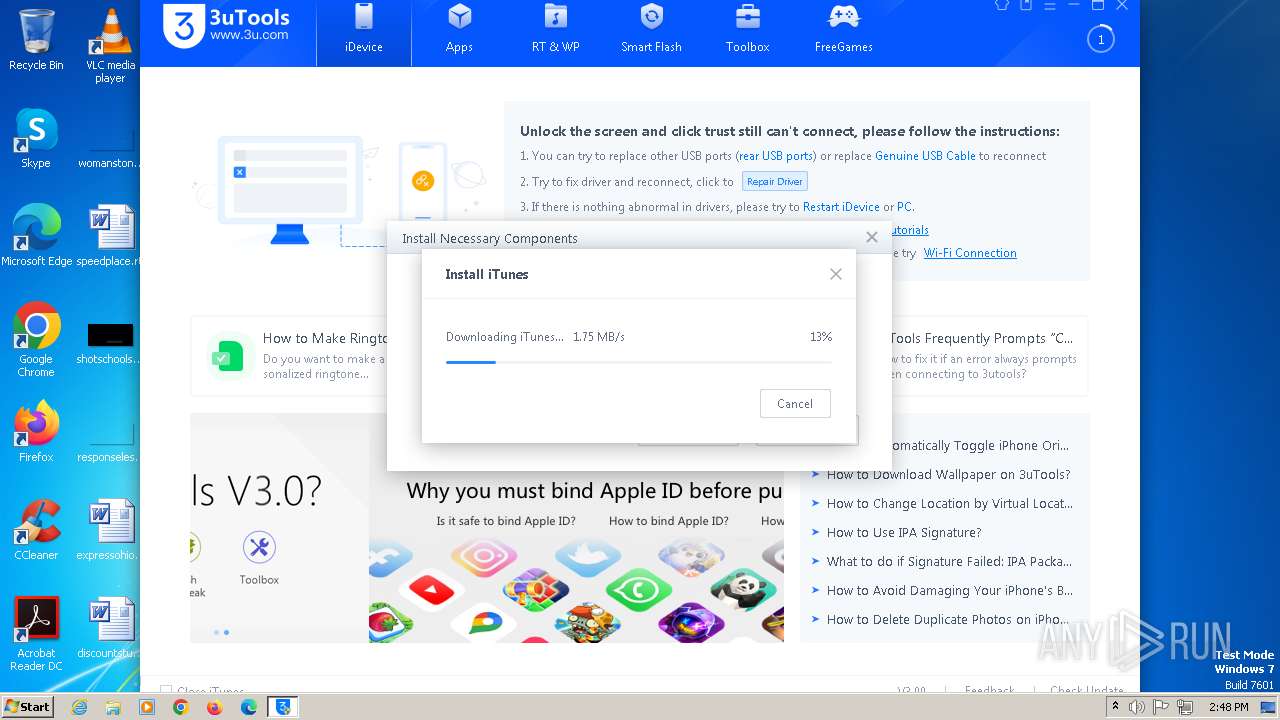The height and width of the screenshot is (720, 1280).
Task: Click the Repair Driver button
Action: click(x=774, y=182)
